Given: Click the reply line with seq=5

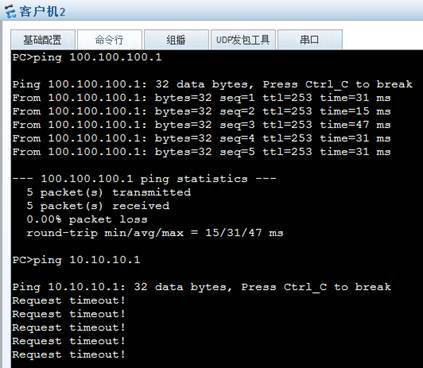Looking at the screenshot, I should 201,152.
